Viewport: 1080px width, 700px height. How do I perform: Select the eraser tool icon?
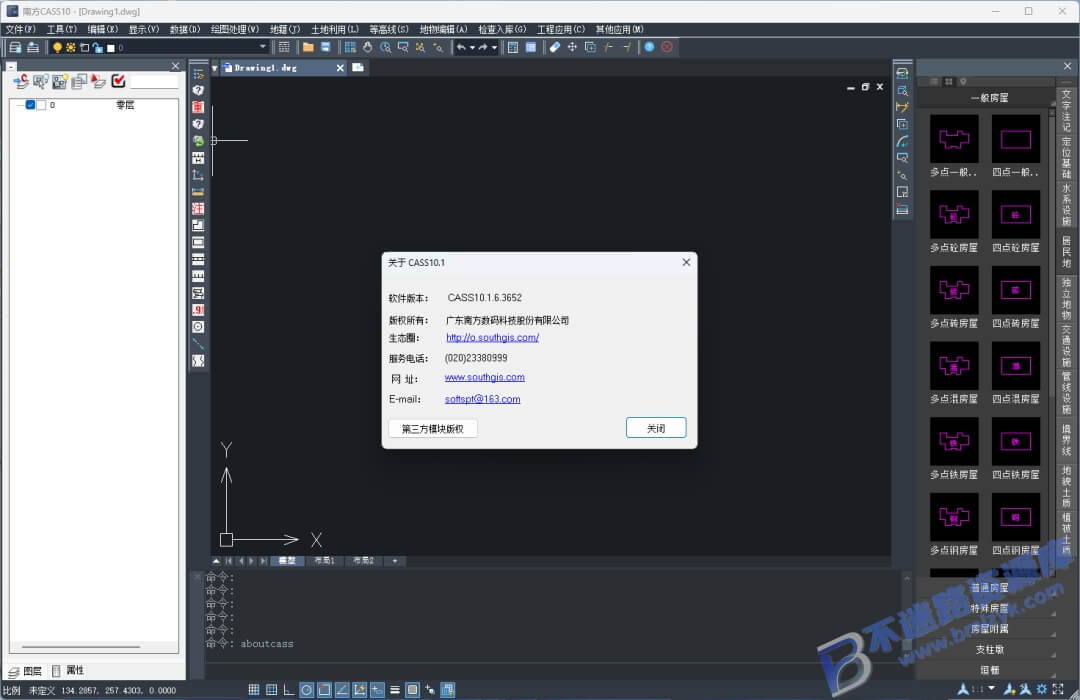point(554,47)
